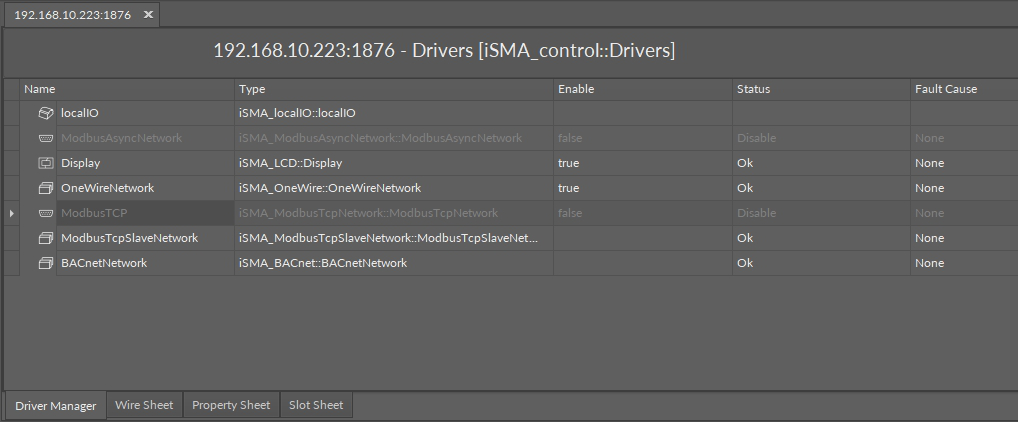Click the Status column header
The width and height of the screenshot is (1018, 422).
pyautogui.click(x=753, y=89)
